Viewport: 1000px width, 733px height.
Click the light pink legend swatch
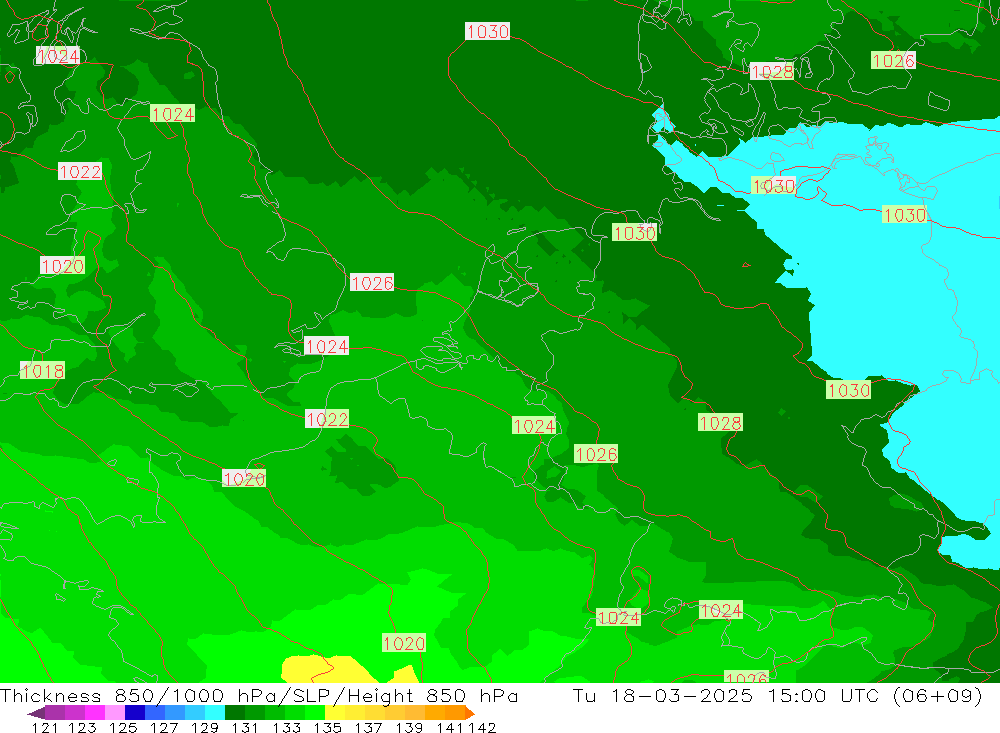115,713
